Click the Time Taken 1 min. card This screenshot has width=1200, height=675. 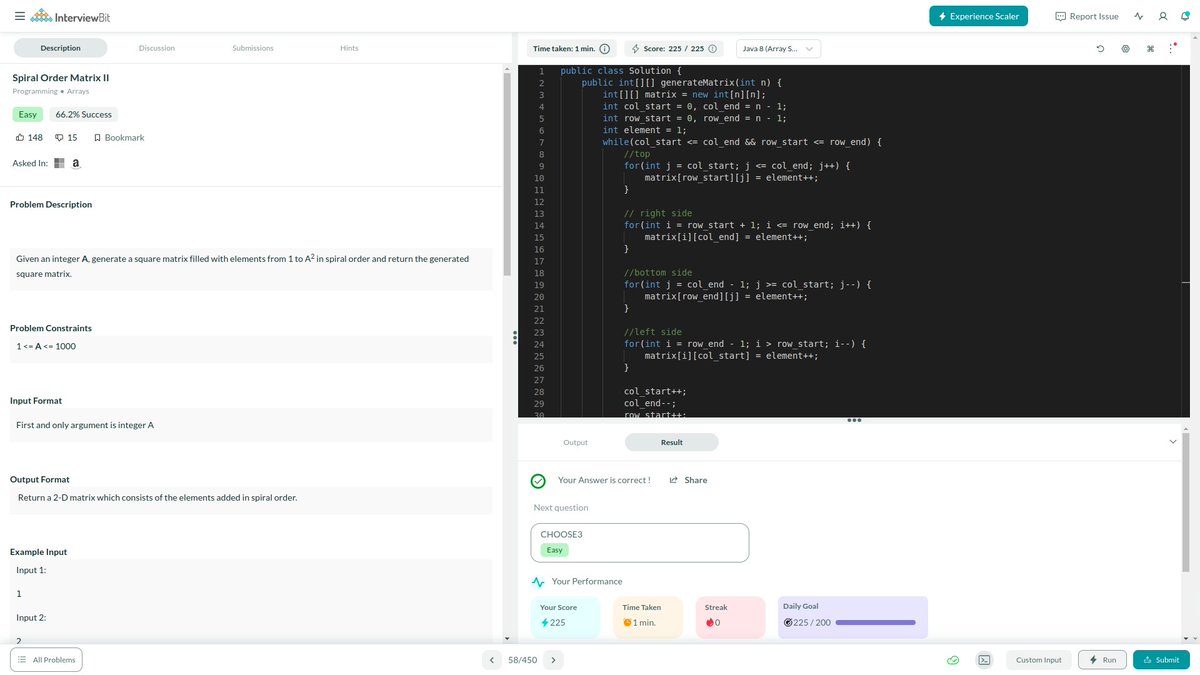tap(647, 617)
